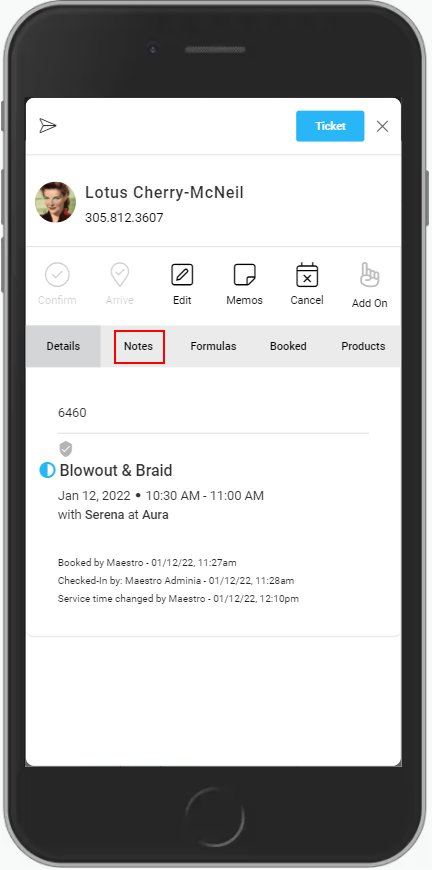The height and width of the screenshot is (870, 432).
Task: Switch to the Notes tab
Action: pos(139,346)
